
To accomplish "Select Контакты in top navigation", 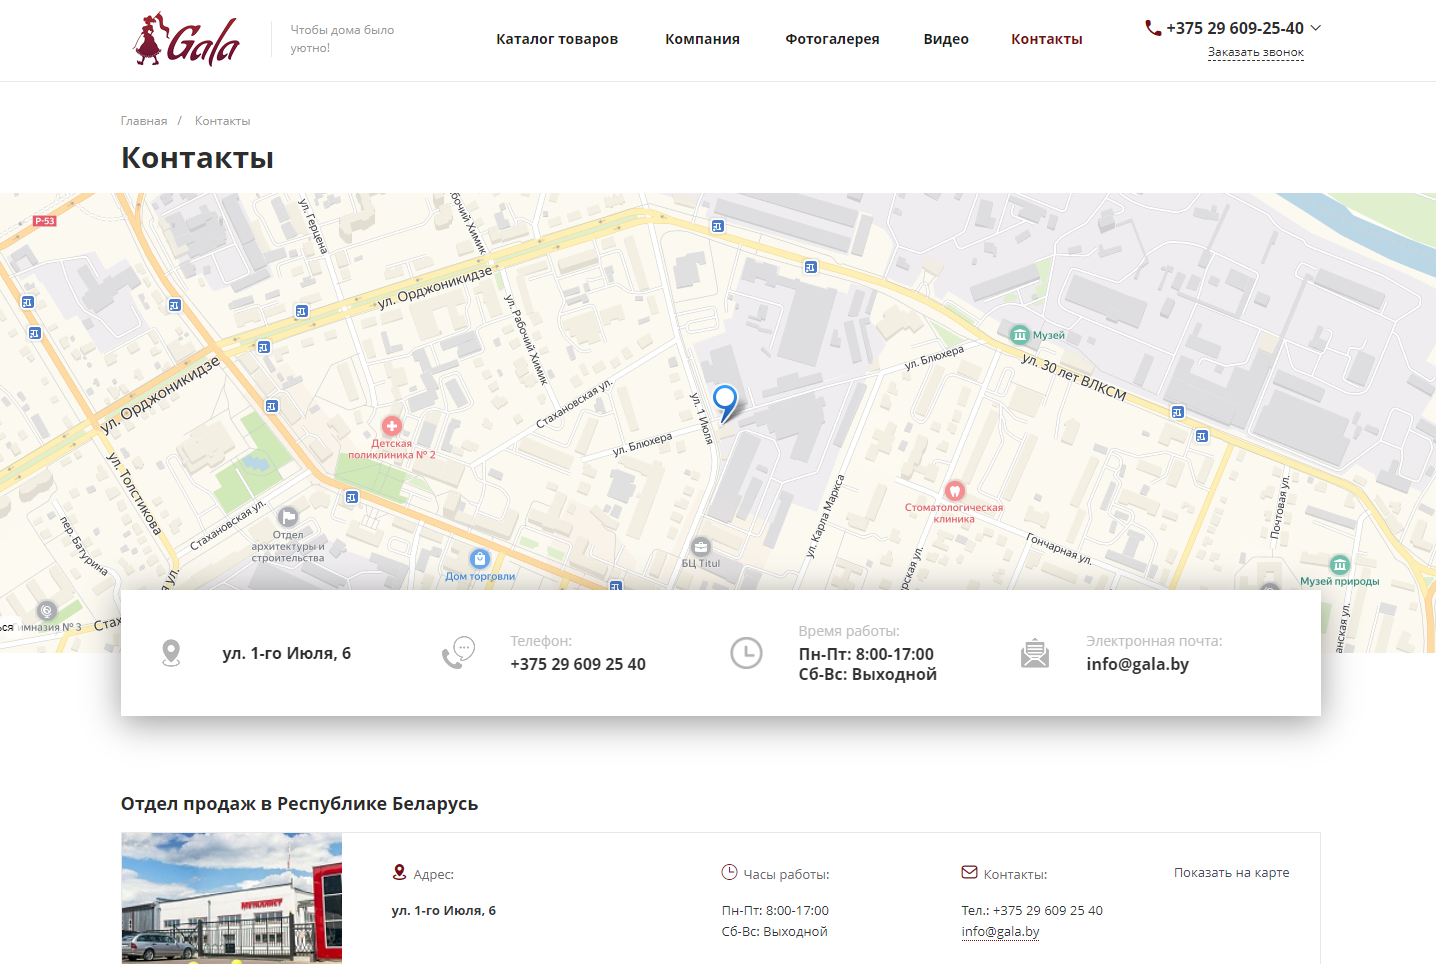I will 1047,39.
